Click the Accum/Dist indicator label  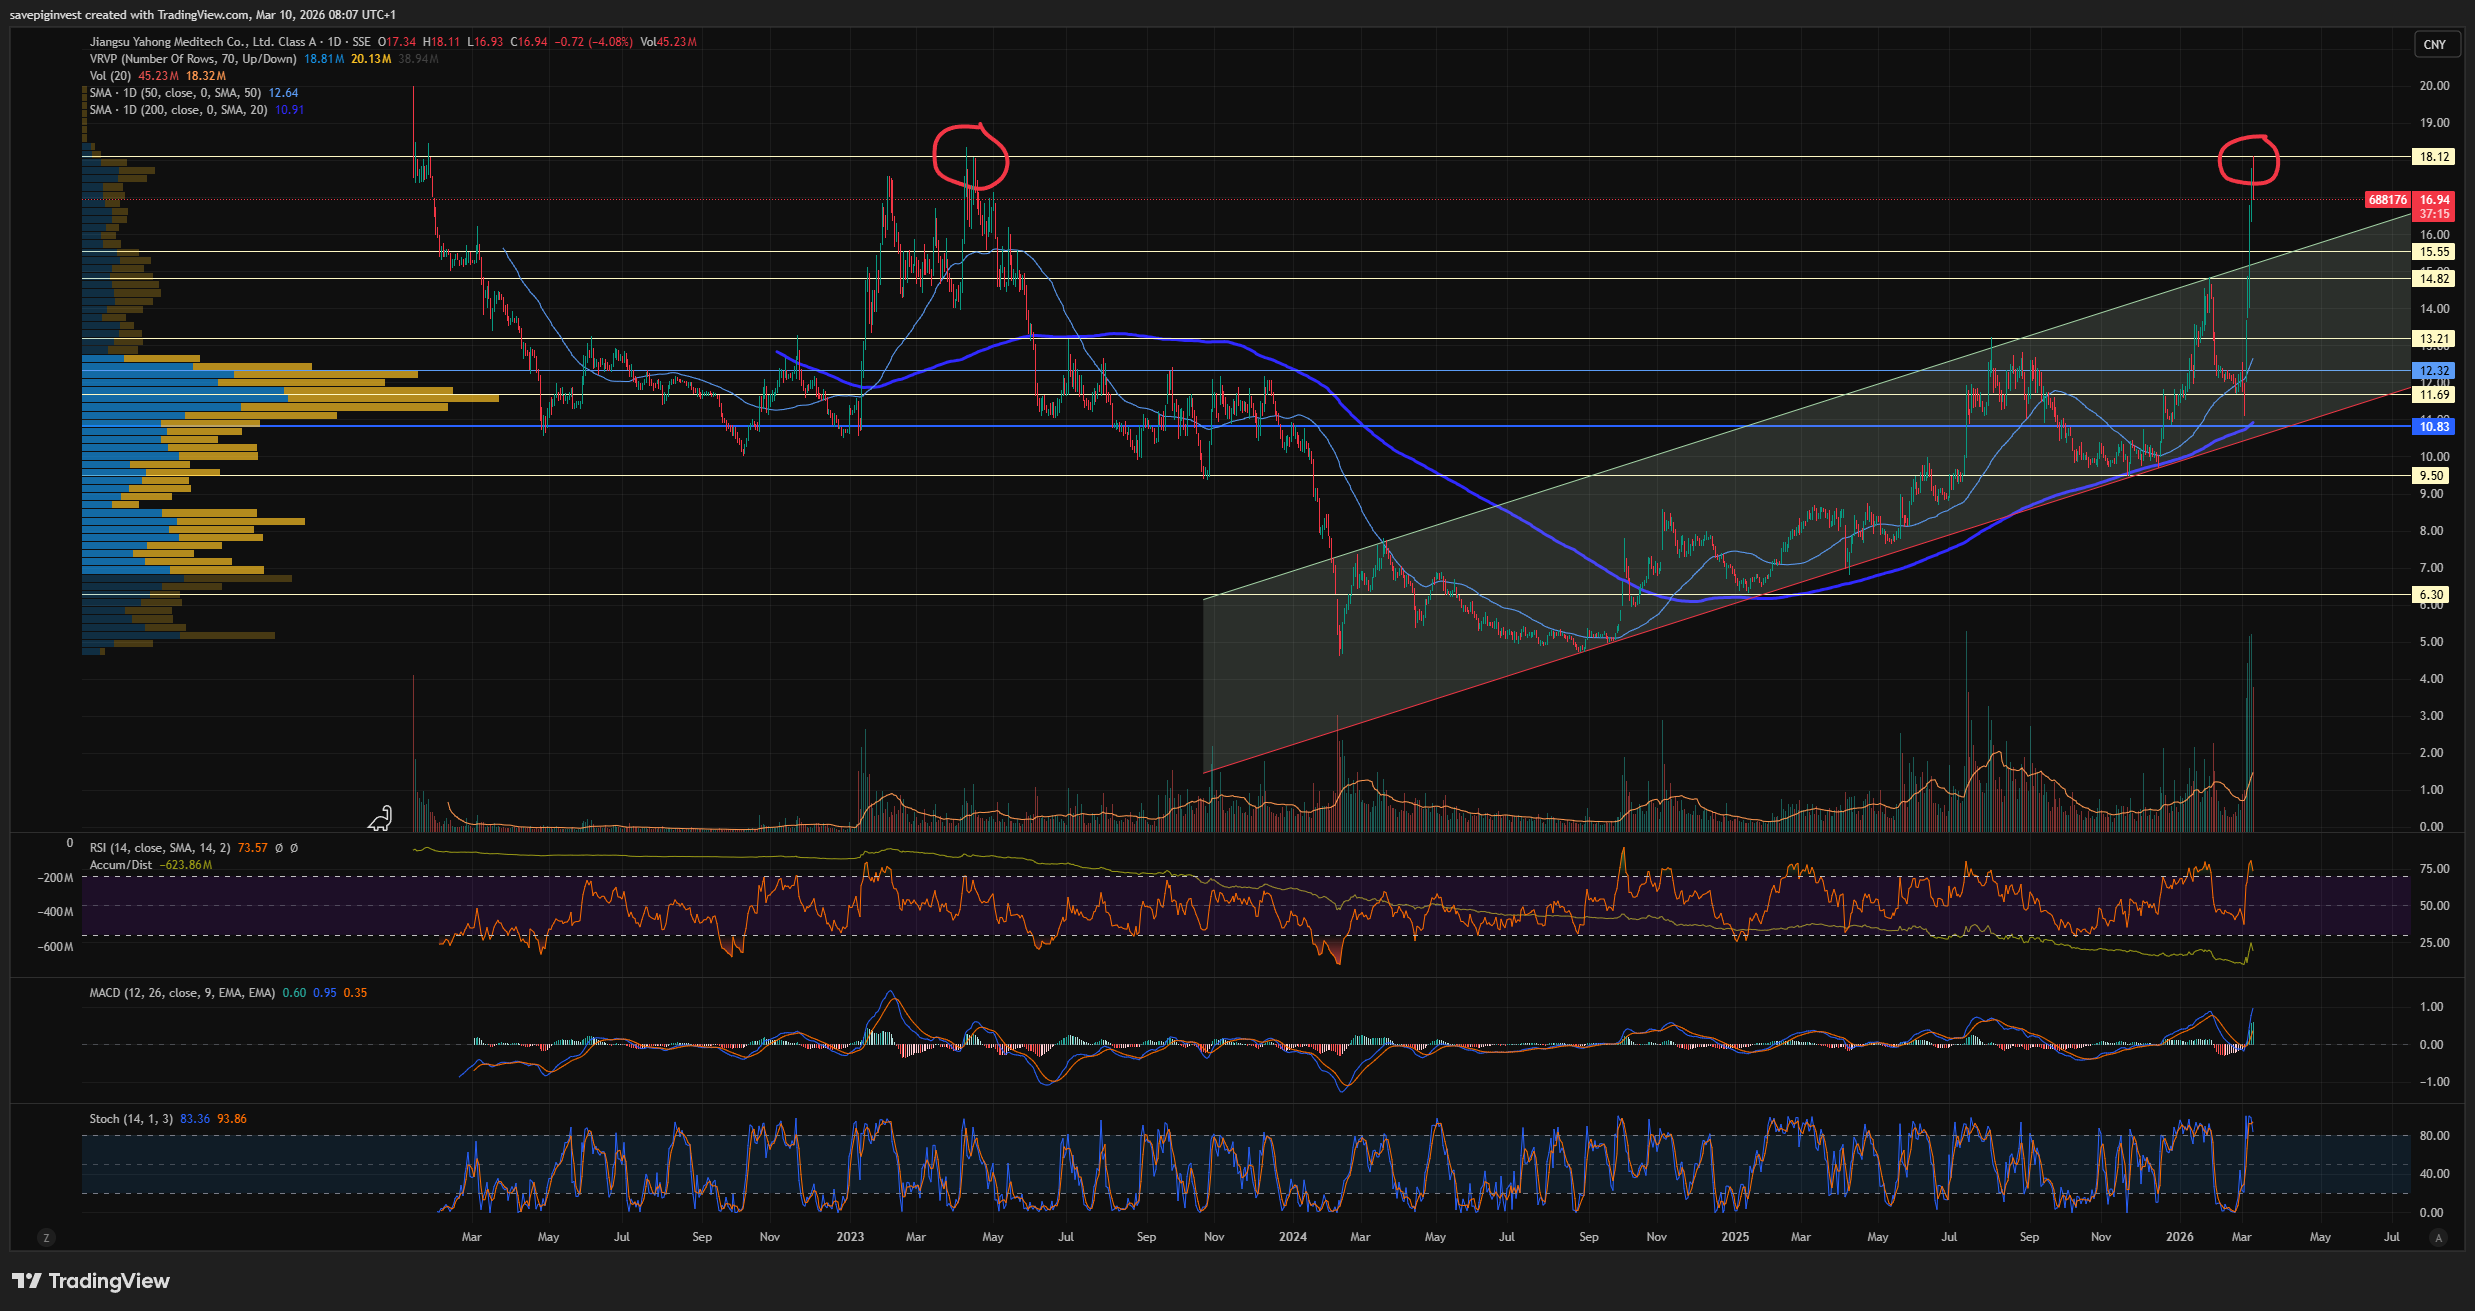coord(121,865)
